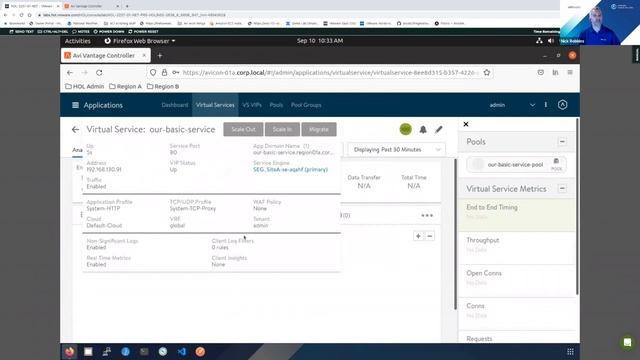Open the Postman icon in the taskbar
The height and width of the screenshot is (360, 640).
pyautogui.click(x=200, y=351)
